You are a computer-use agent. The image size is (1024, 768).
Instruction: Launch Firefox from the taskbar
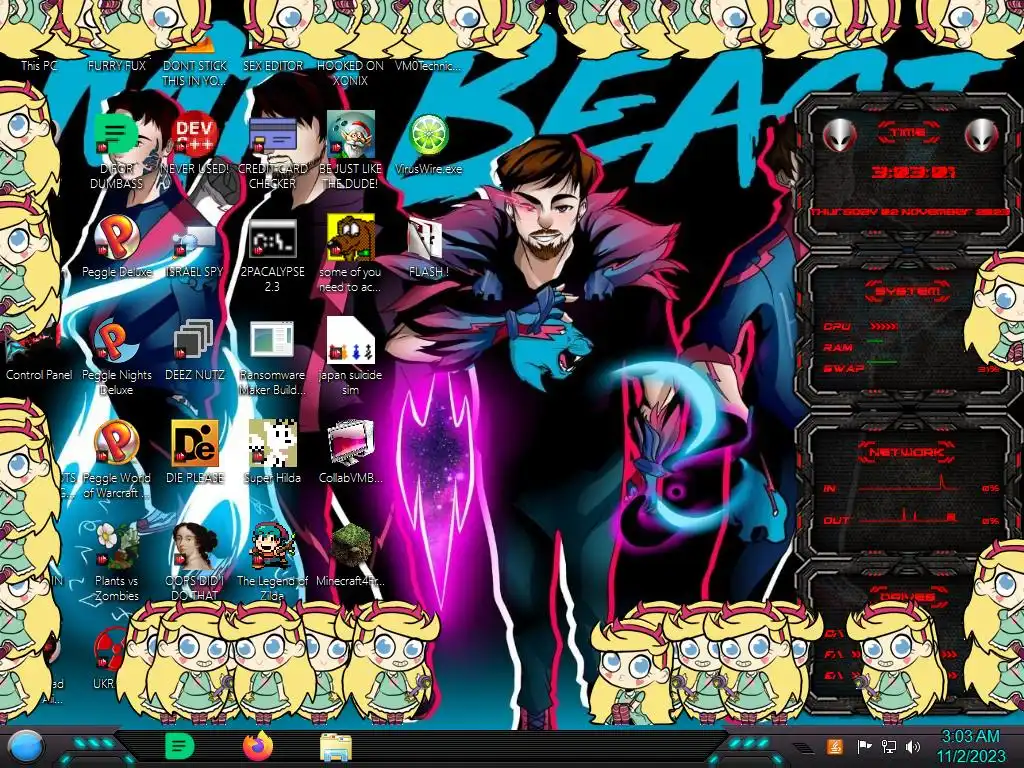pos(258,746)
